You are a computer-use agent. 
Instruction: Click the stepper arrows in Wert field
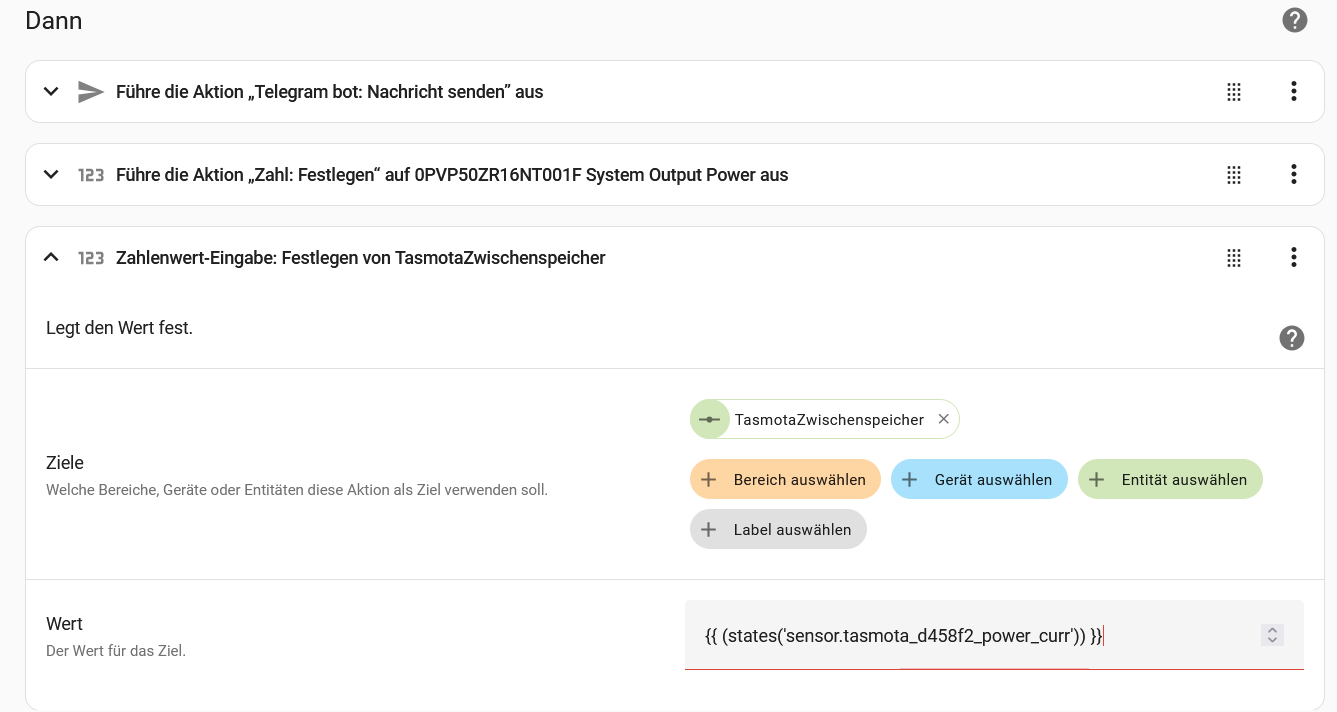tap(1272, 635)
